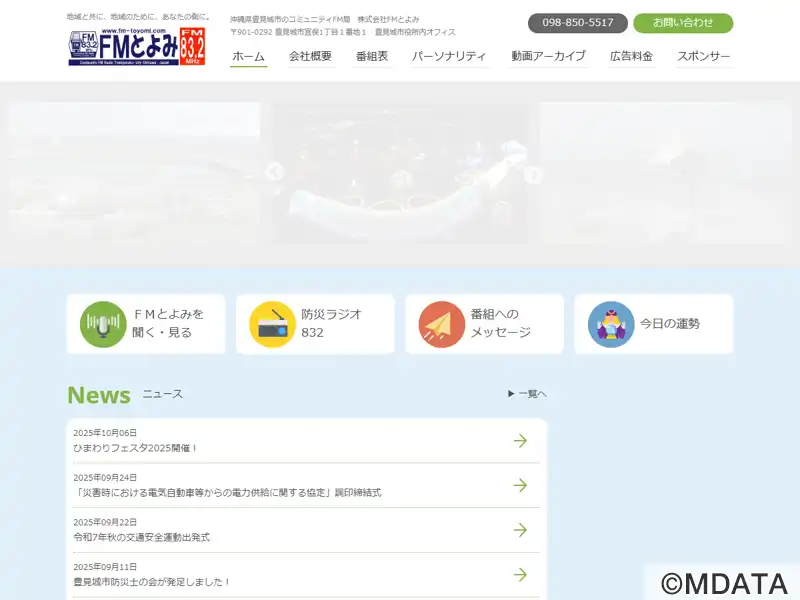Click the right faded carousel image

[x=666, y=173]
